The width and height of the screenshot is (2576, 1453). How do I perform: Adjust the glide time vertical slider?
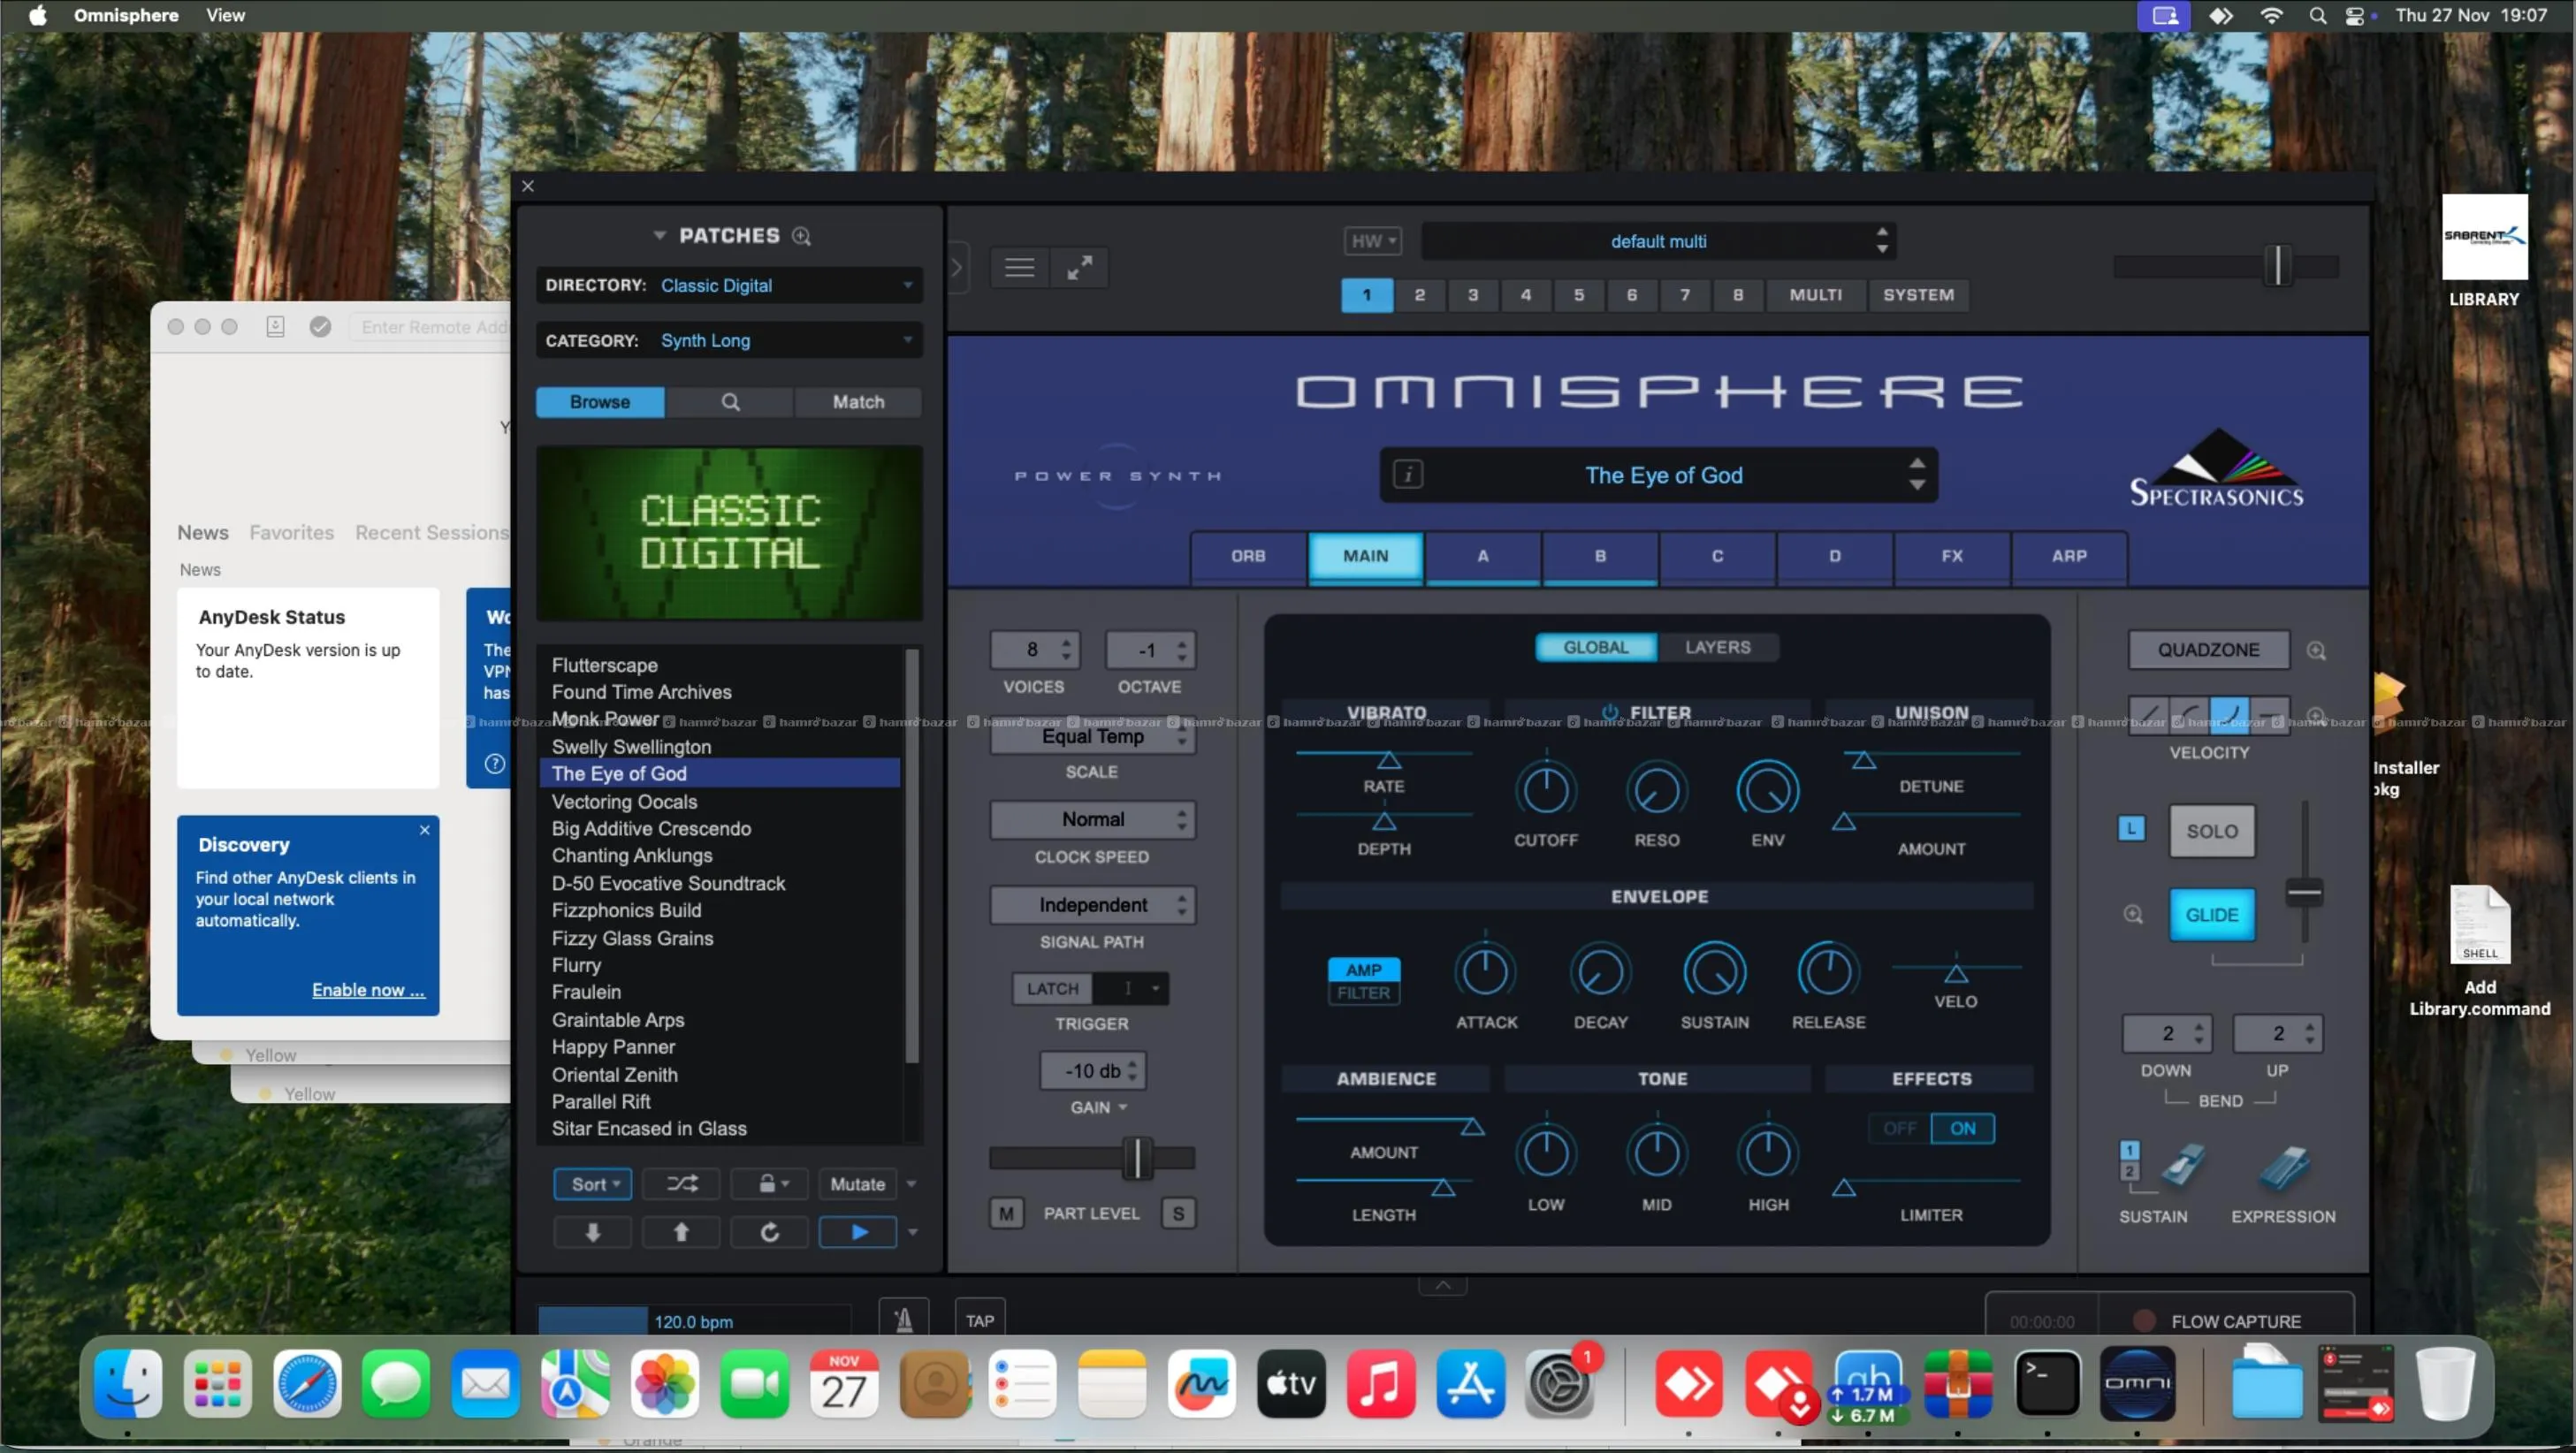(2304, 893)
